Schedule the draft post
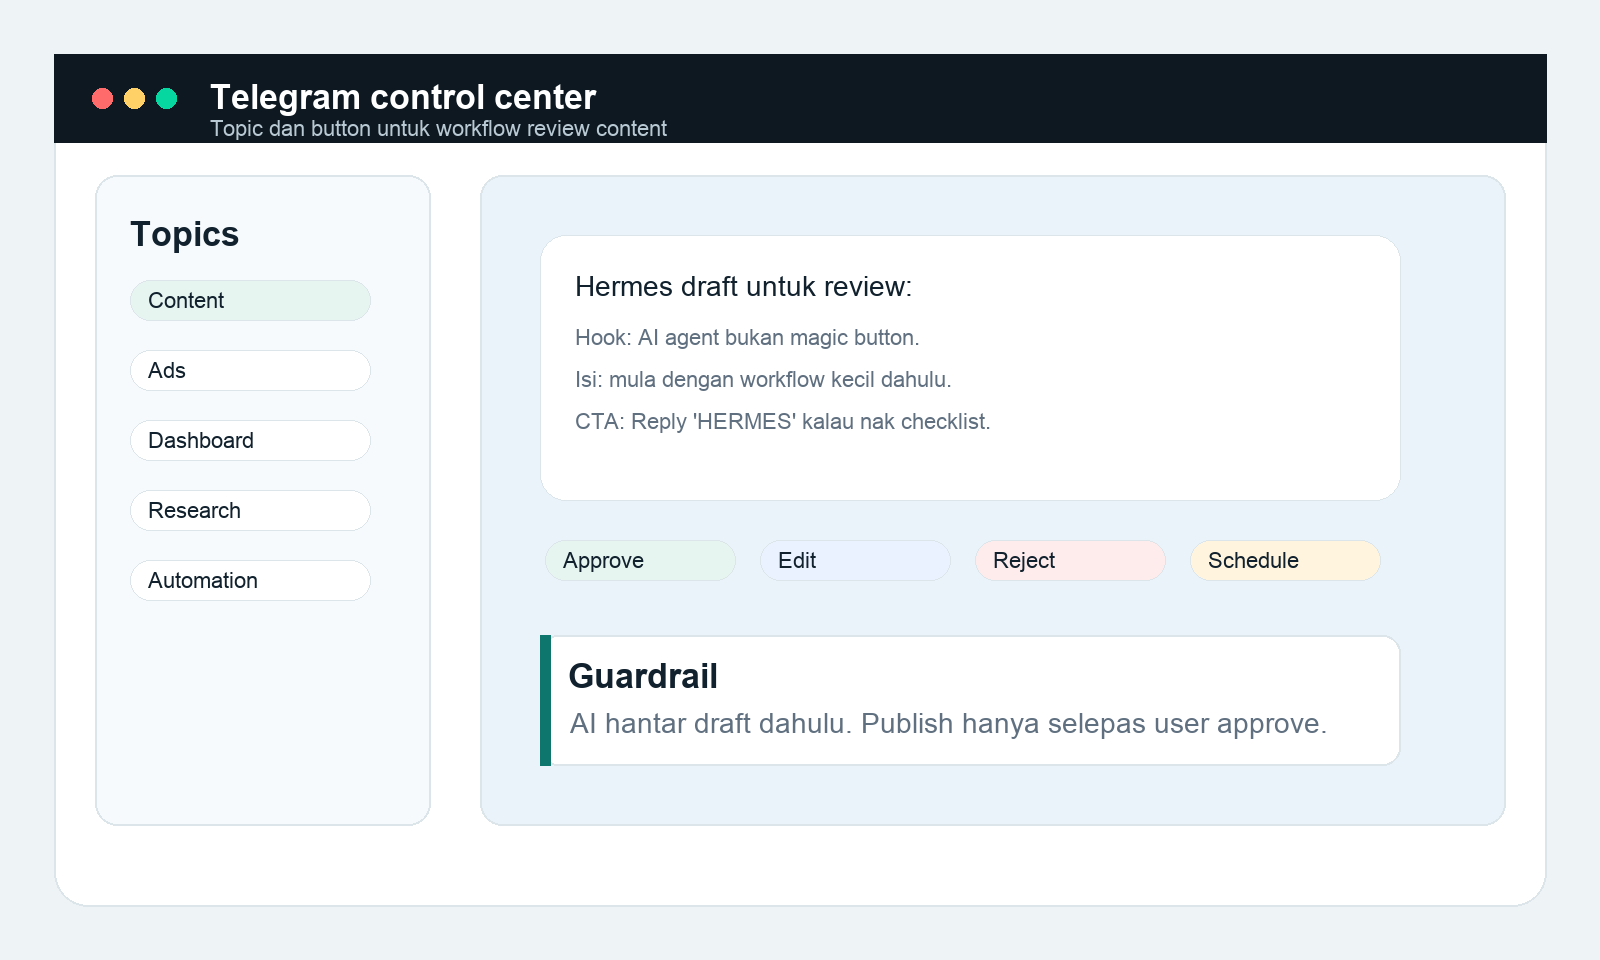 coord(1285,560)
